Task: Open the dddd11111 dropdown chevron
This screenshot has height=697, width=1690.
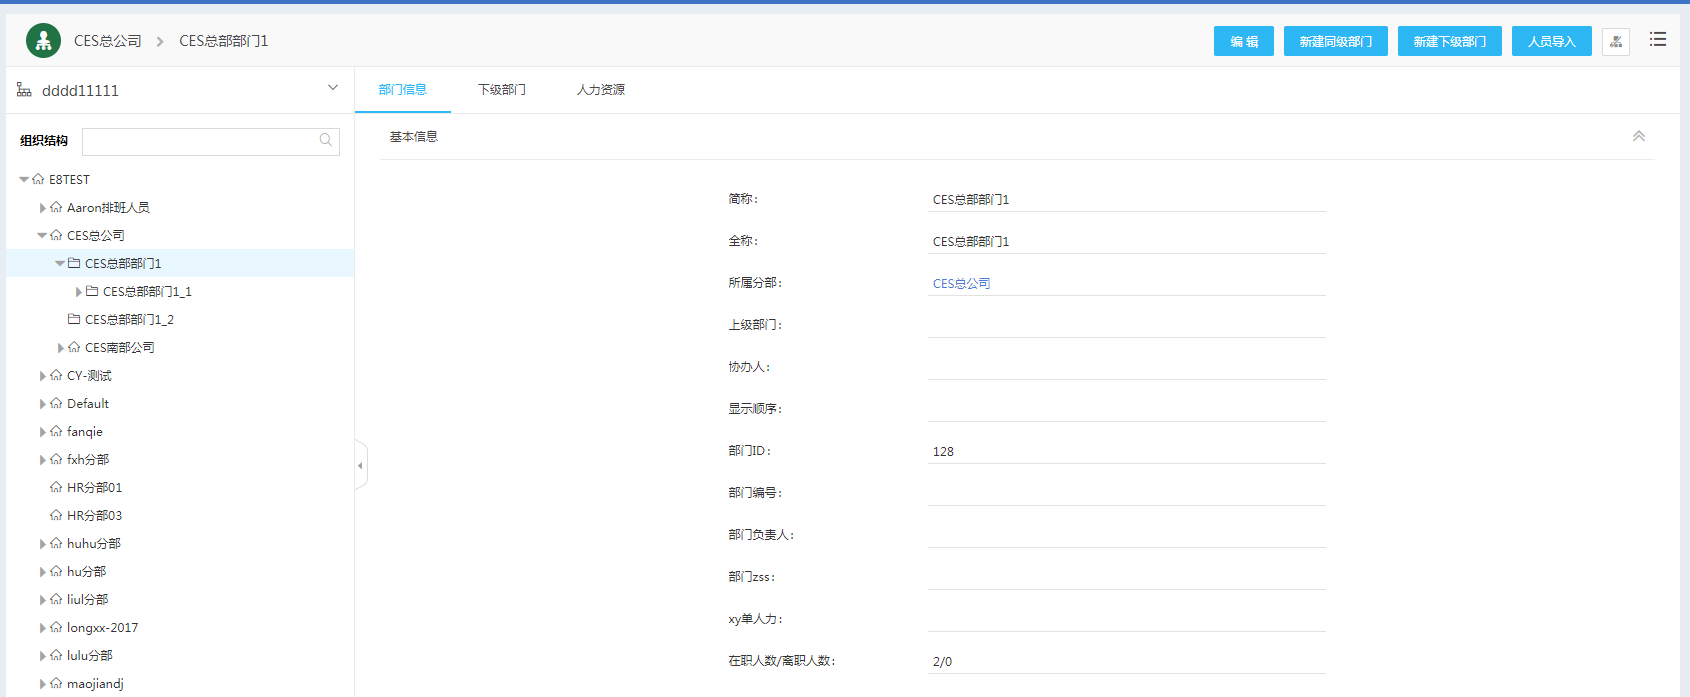Action: coord(333,88)
